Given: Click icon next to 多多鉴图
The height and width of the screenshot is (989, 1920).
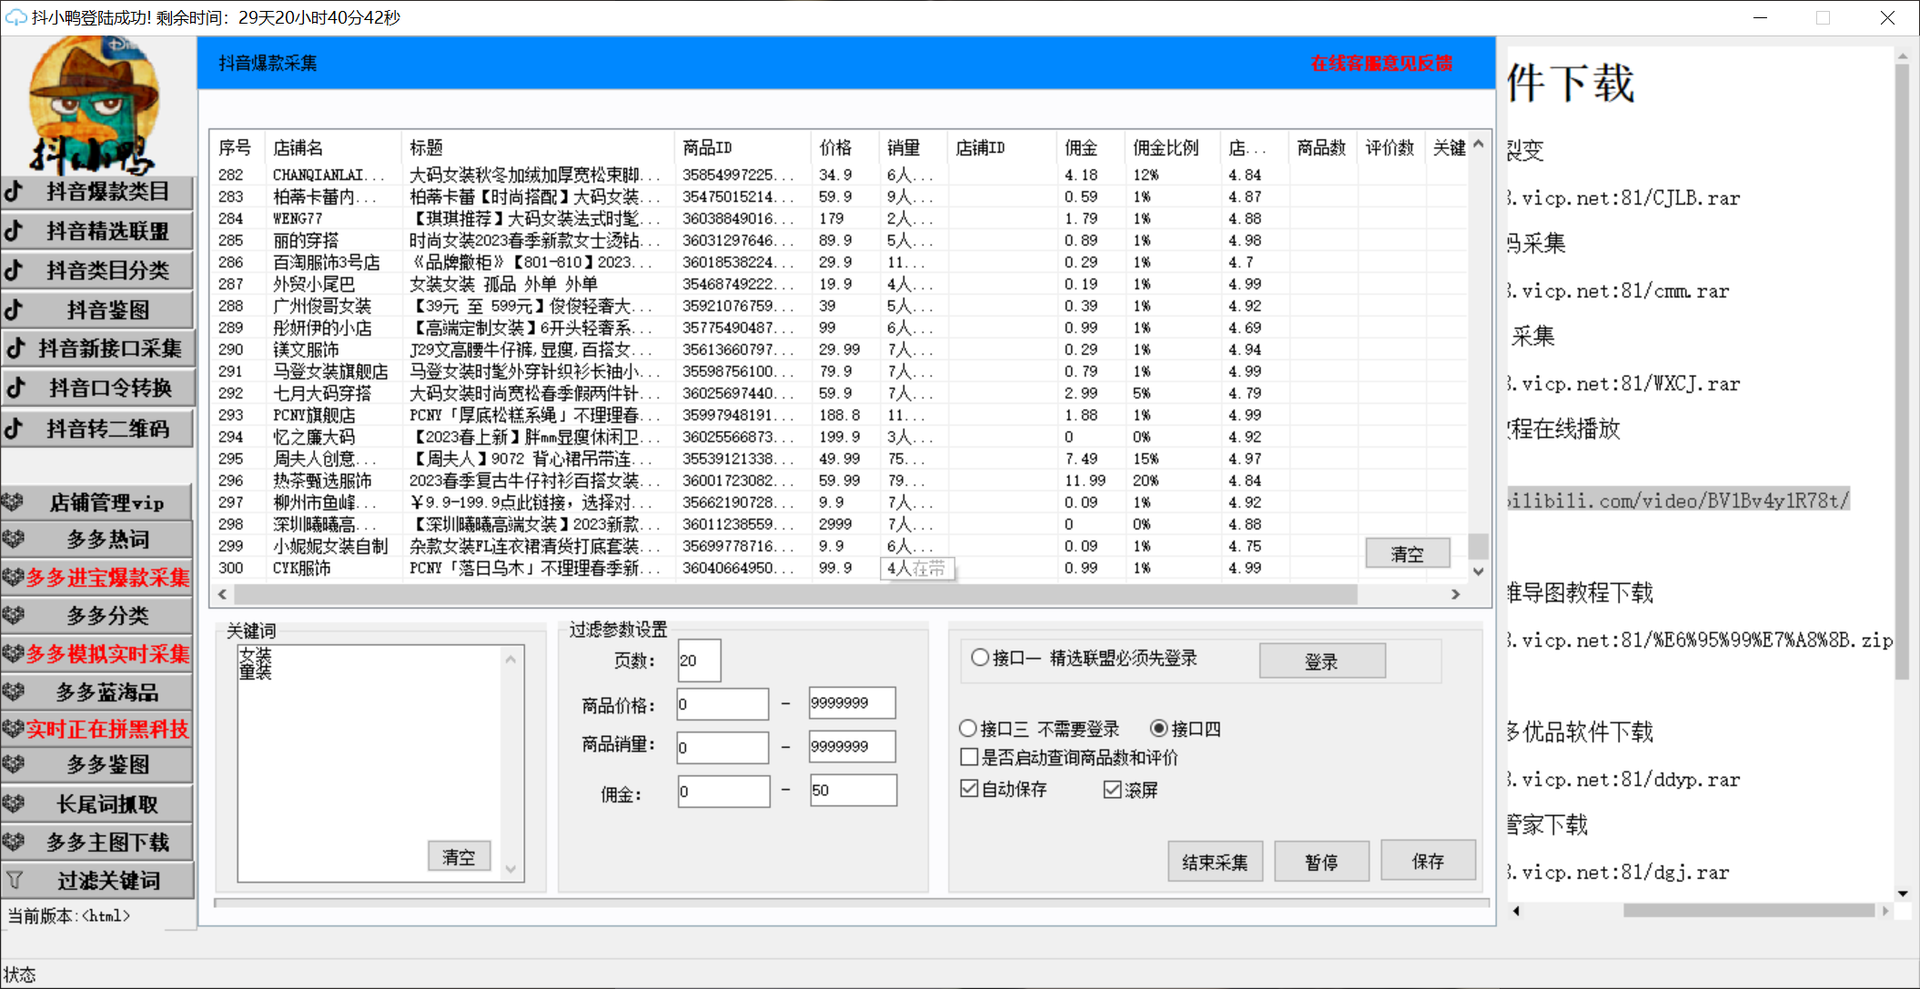Looking at the screenshot, I should click(x=13, y=764).
